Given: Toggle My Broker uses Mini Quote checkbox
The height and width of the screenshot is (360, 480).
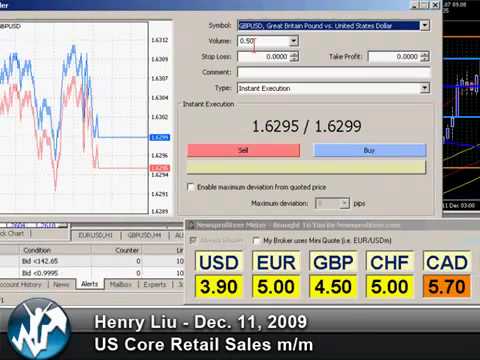Looking at the screenshot, I should click(256, 240).
